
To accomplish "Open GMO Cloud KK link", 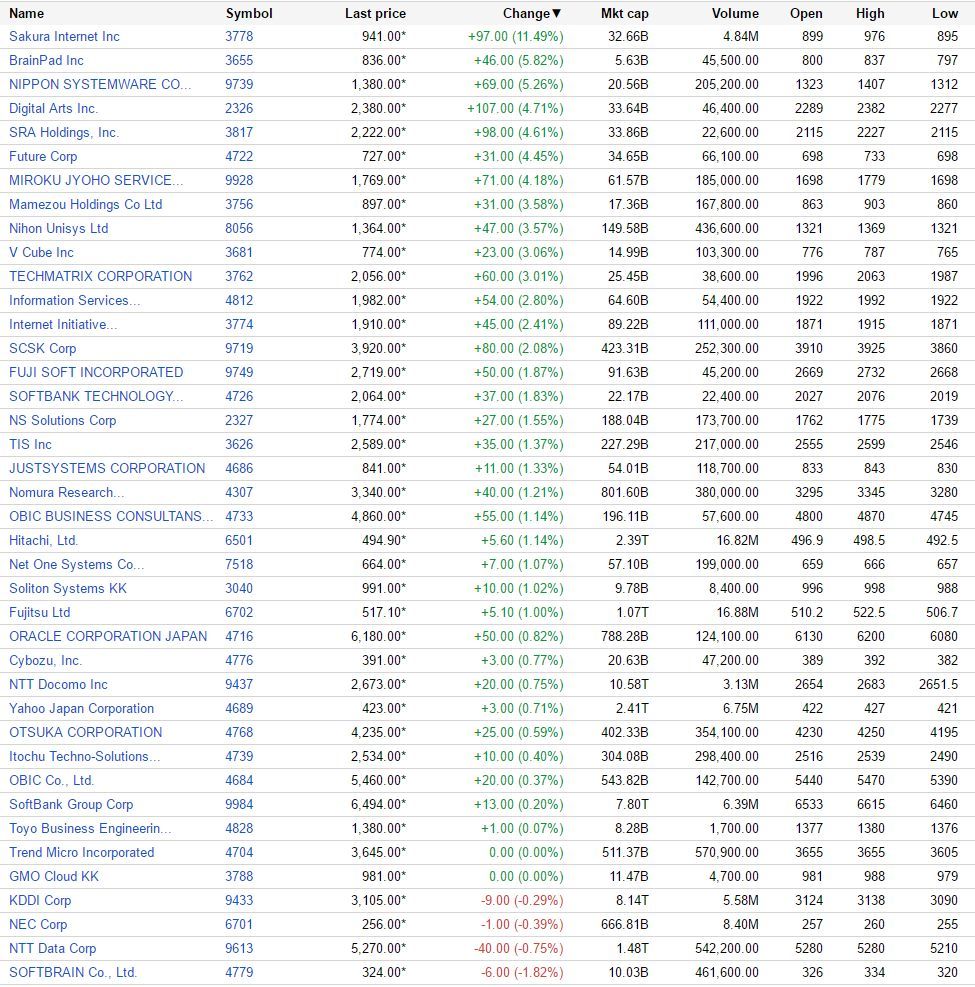I will (54, 876).
